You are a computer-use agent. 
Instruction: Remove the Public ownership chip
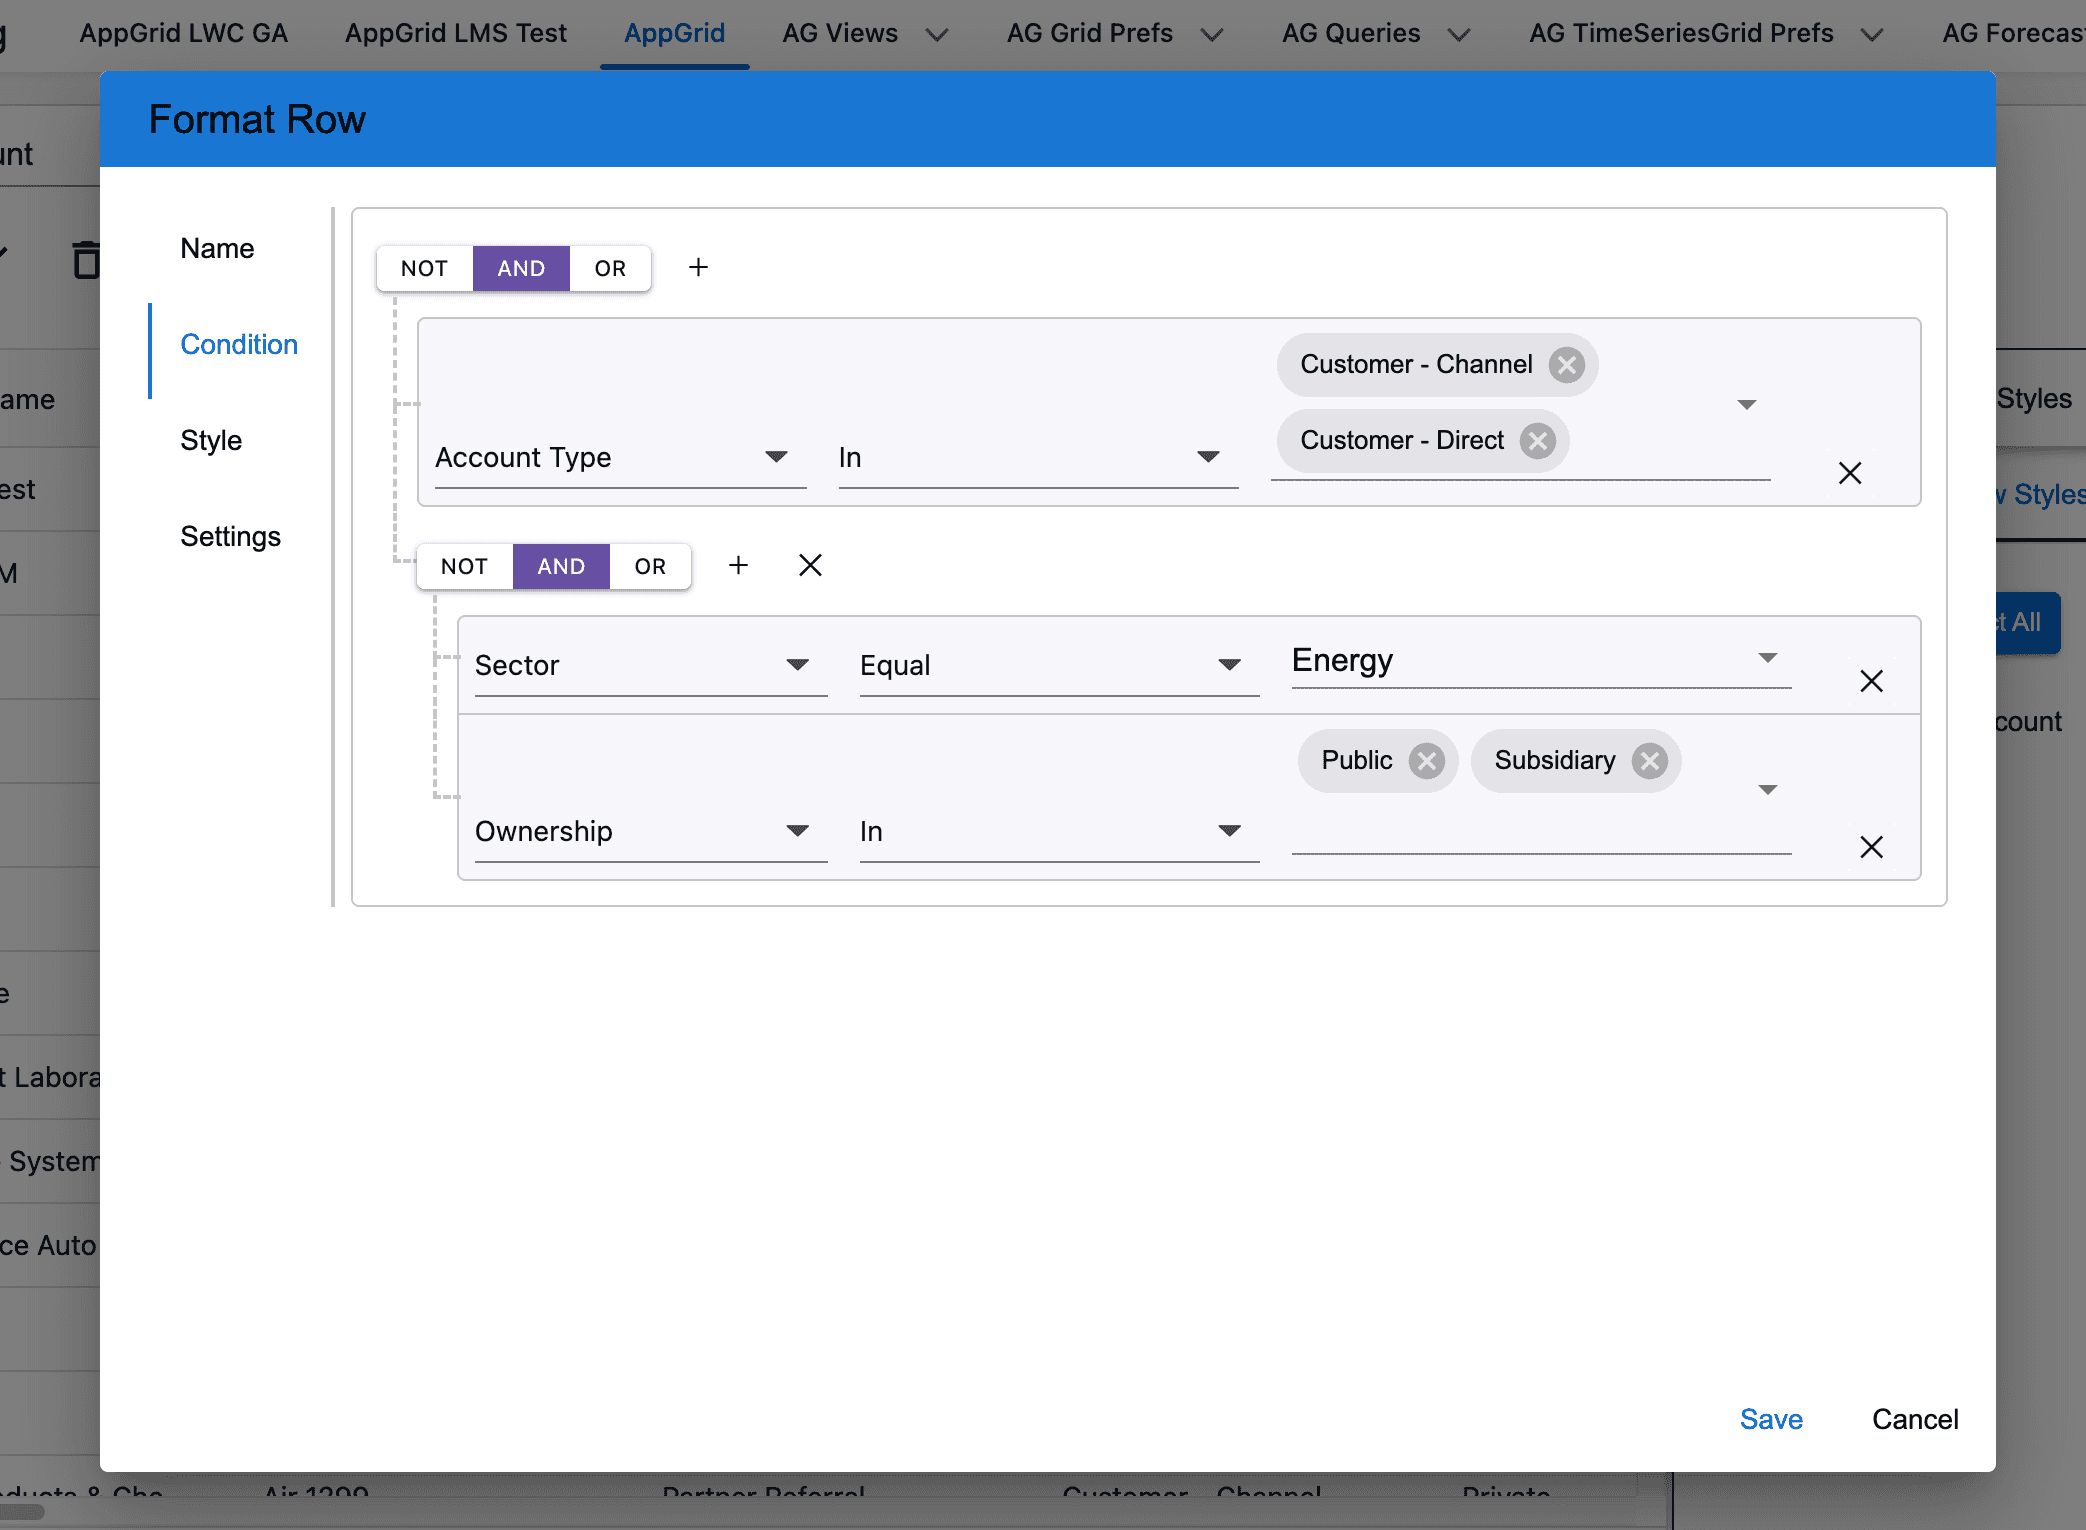click(1426, 761)
